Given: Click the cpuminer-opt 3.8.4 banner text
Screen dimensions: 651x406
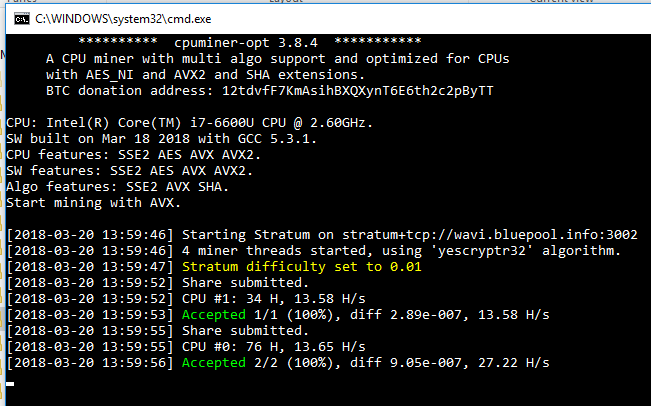Looking at the screenshot, I should point(246,42).
